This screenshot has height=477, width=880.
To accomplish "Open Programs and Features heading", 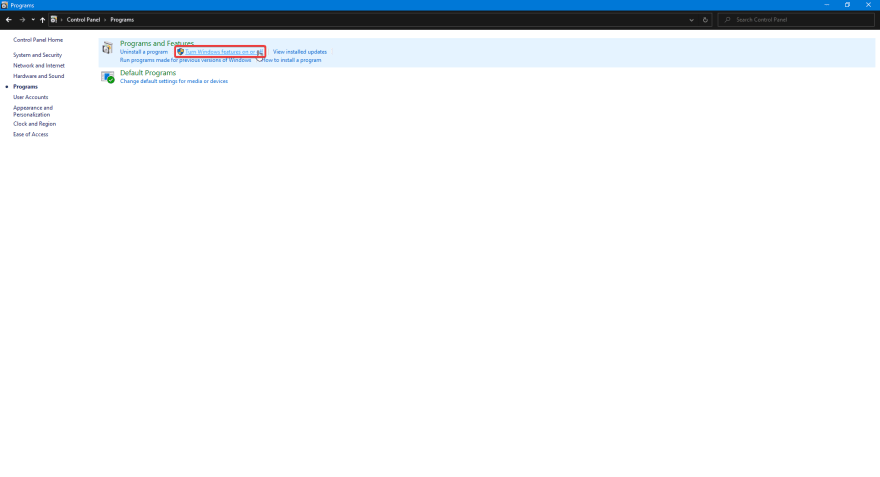I will (157, 43).
